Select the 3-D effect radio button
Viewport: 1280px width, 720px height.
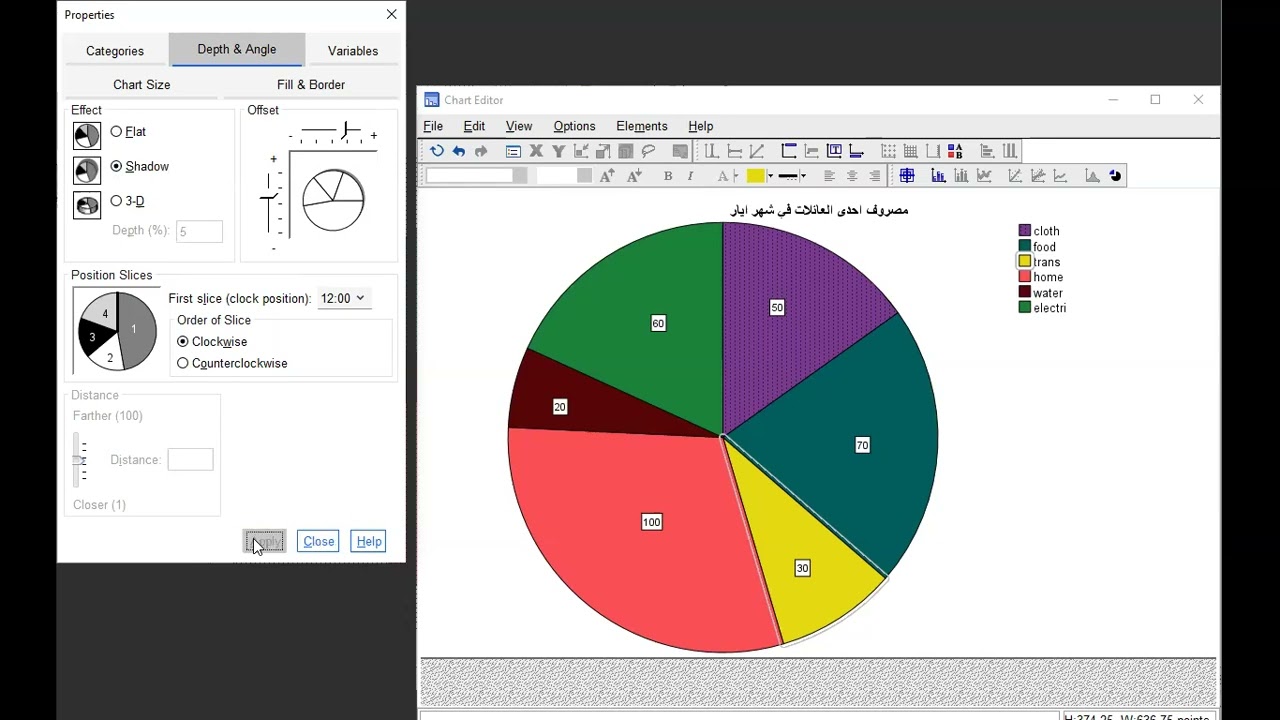point(116,201)
